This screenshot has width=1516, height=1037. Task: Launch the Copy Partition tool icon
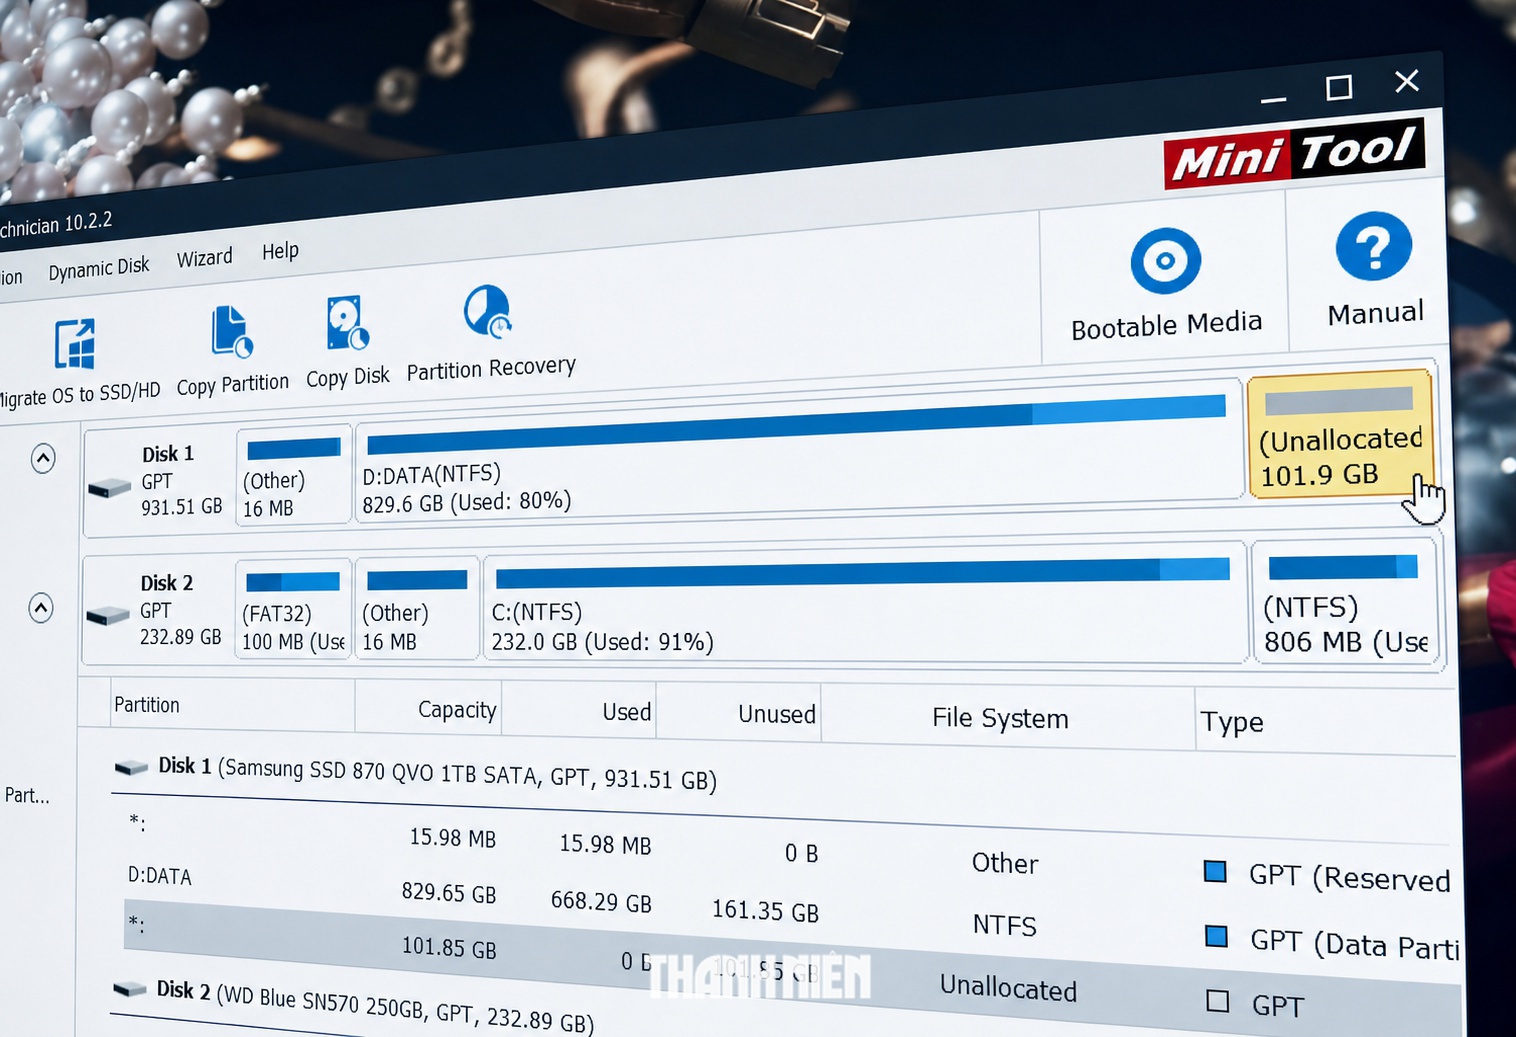pos(232,332)
